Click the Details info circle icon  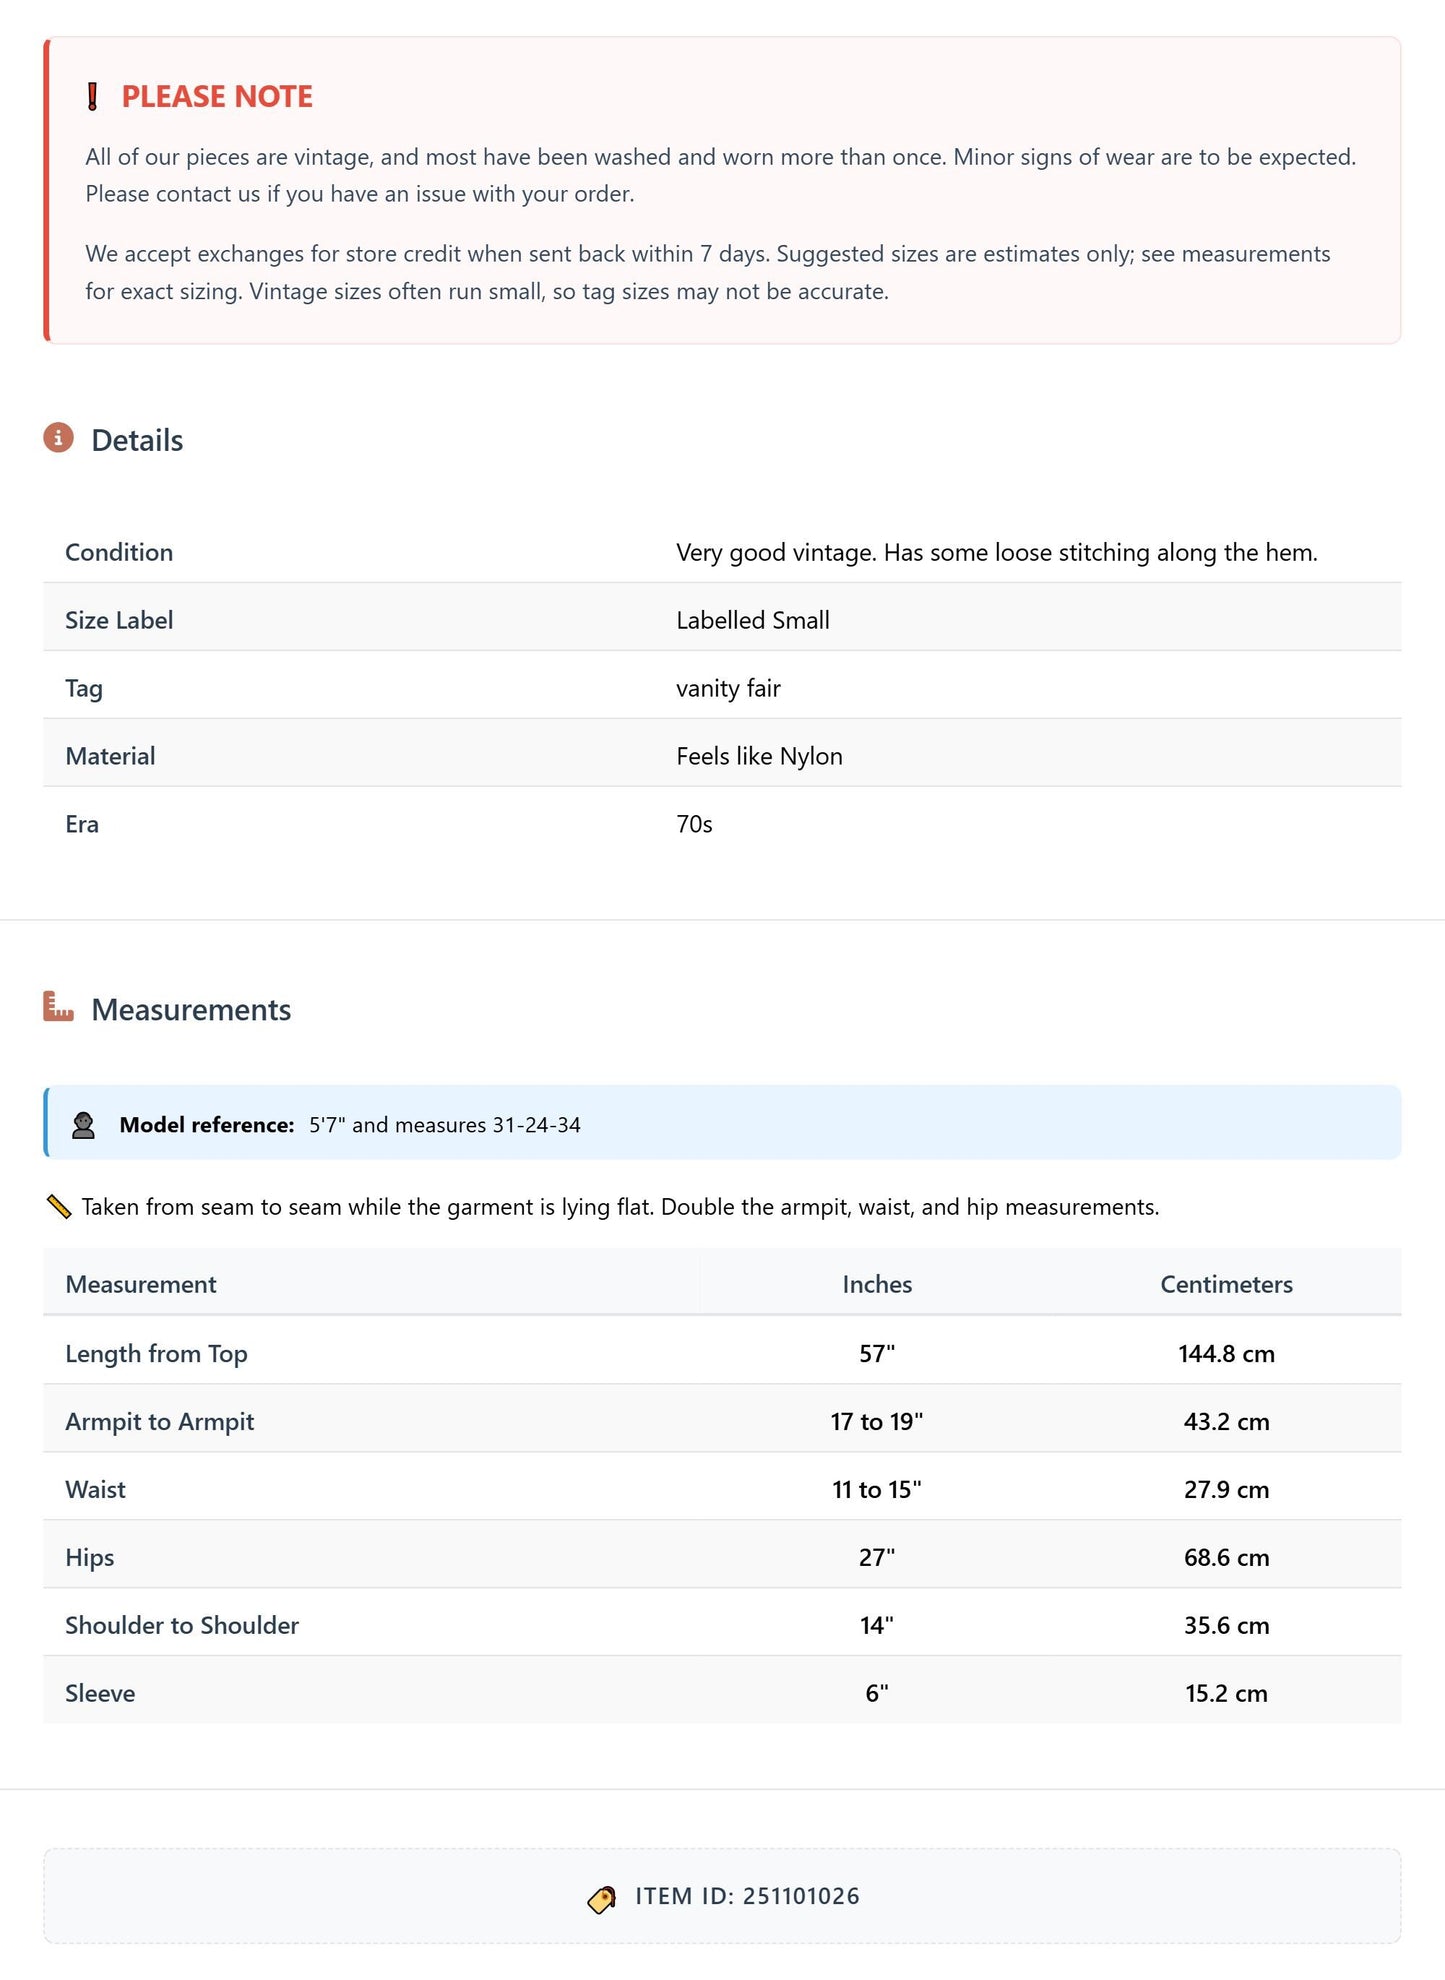(58, 438)
